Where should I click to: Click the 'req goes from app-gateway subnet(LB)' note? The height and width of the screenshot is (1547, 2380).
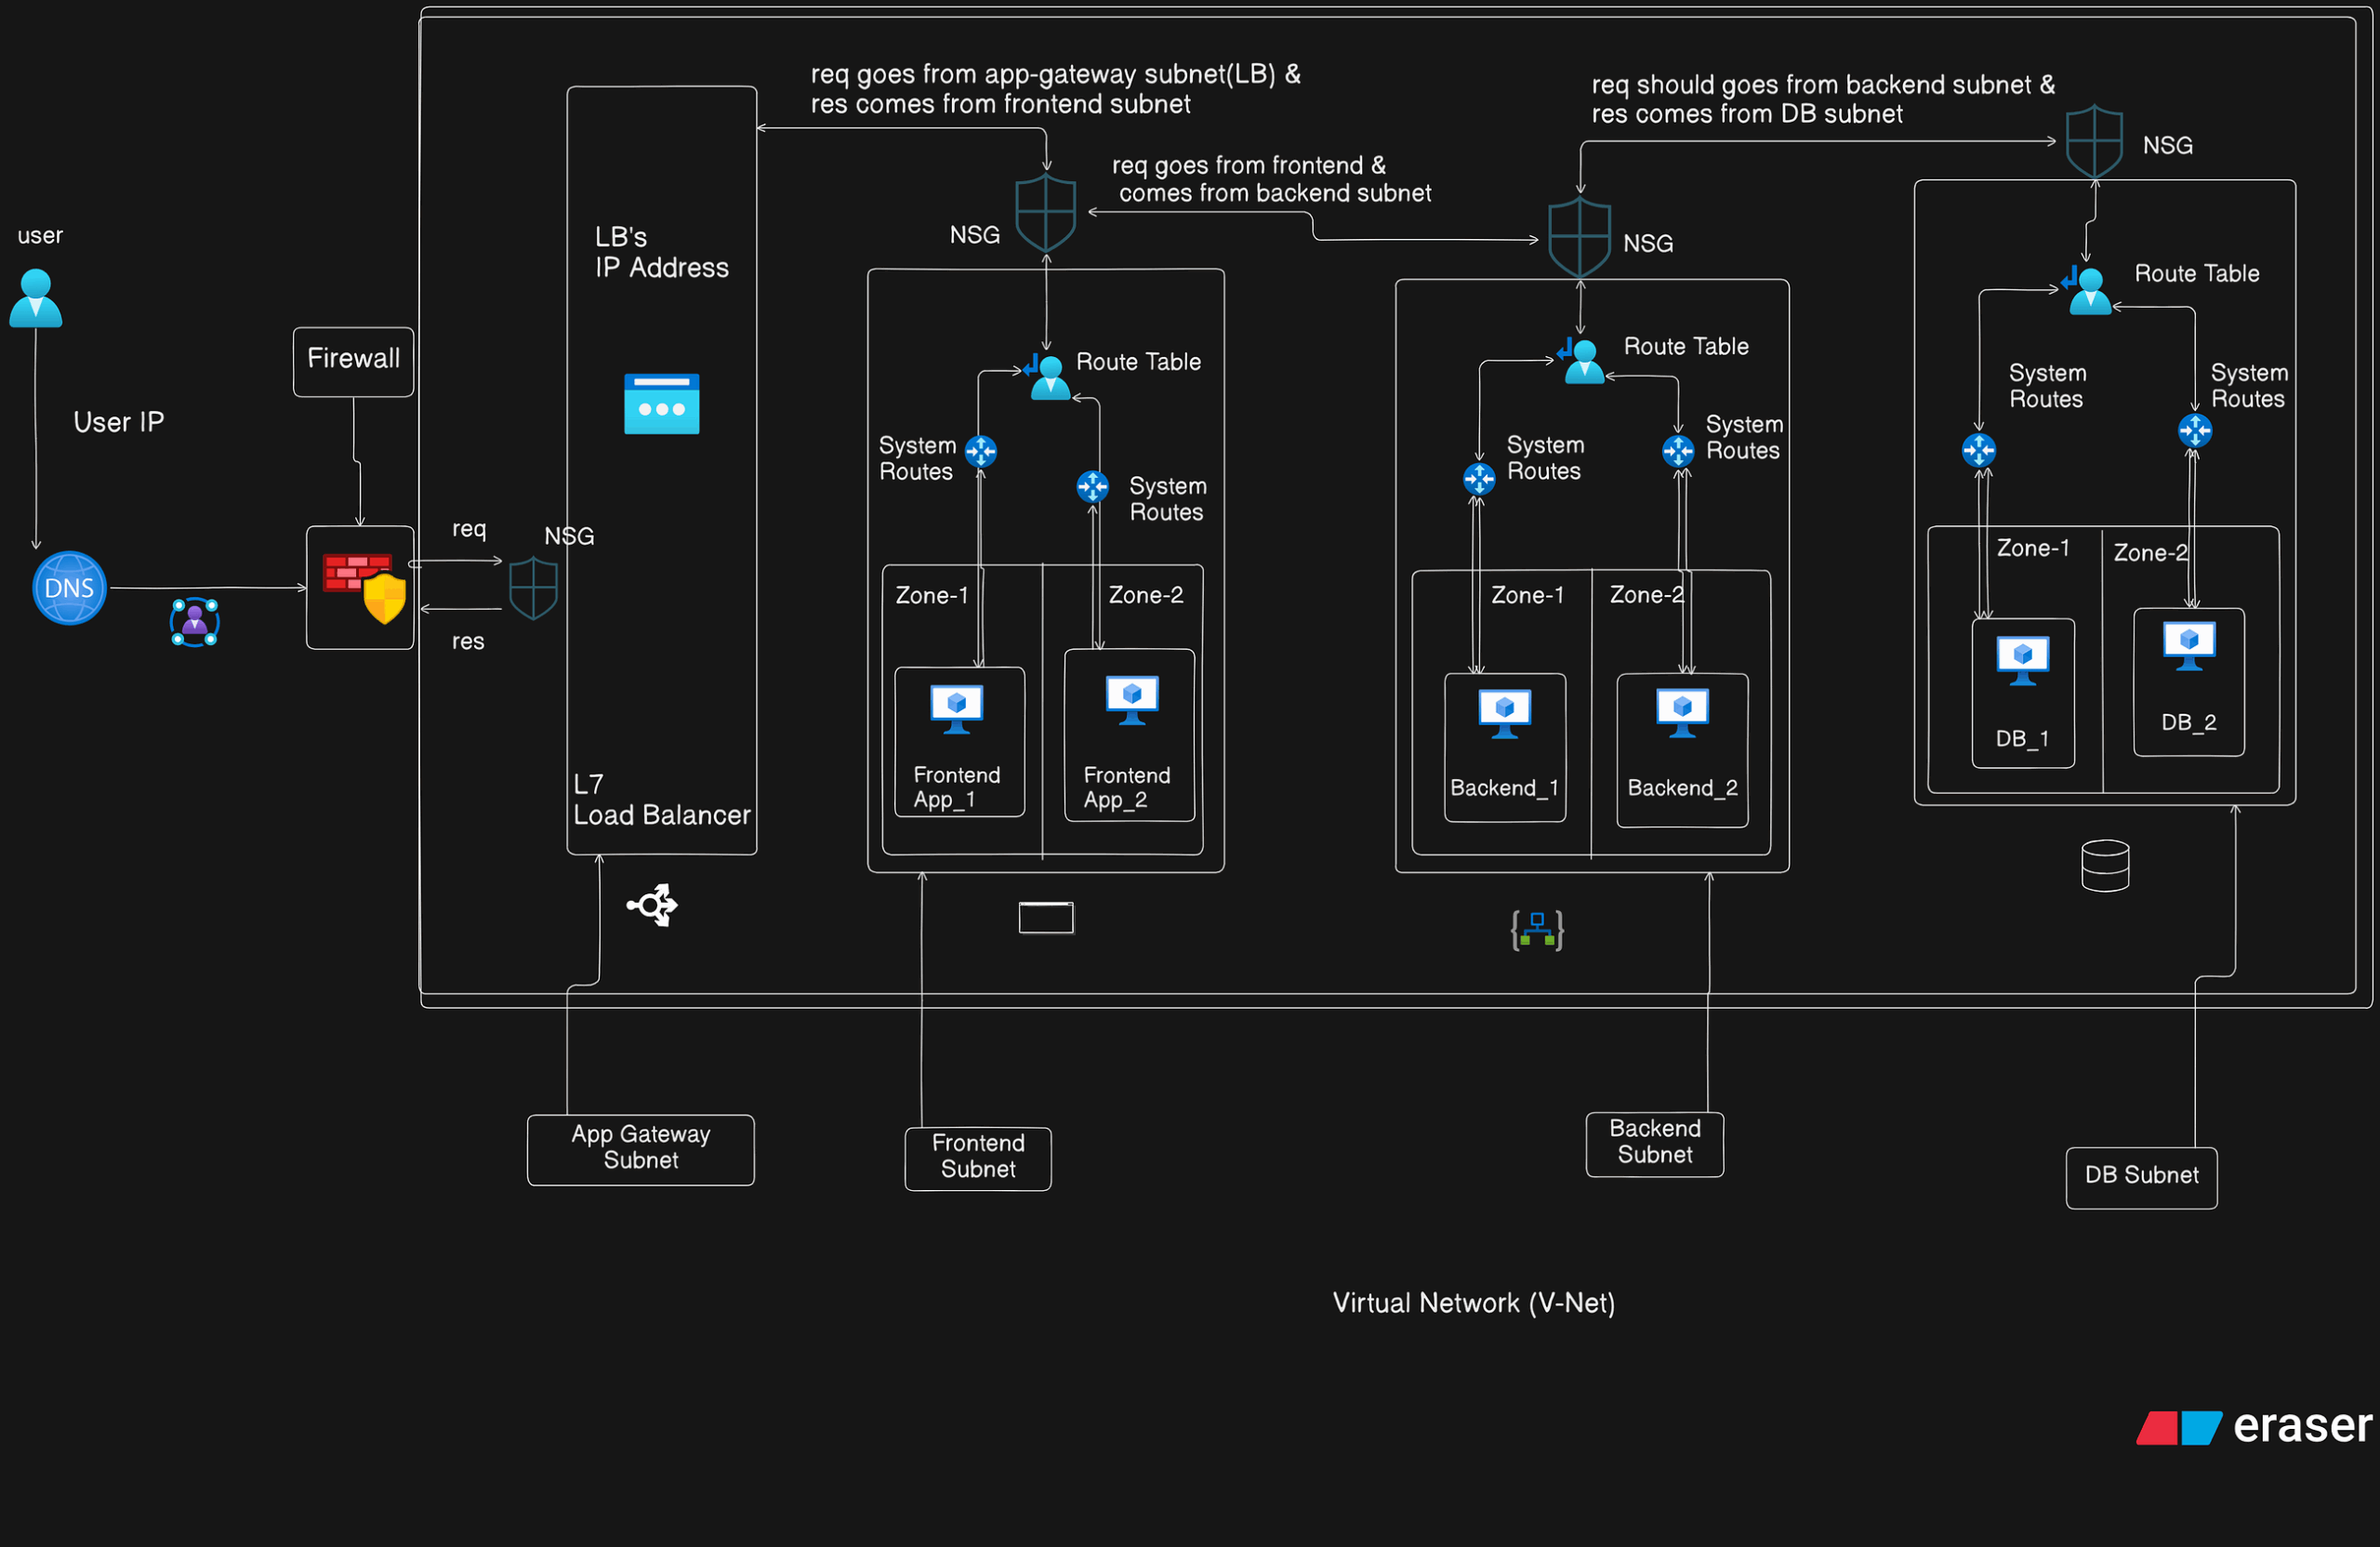(x=1055, y=89)
